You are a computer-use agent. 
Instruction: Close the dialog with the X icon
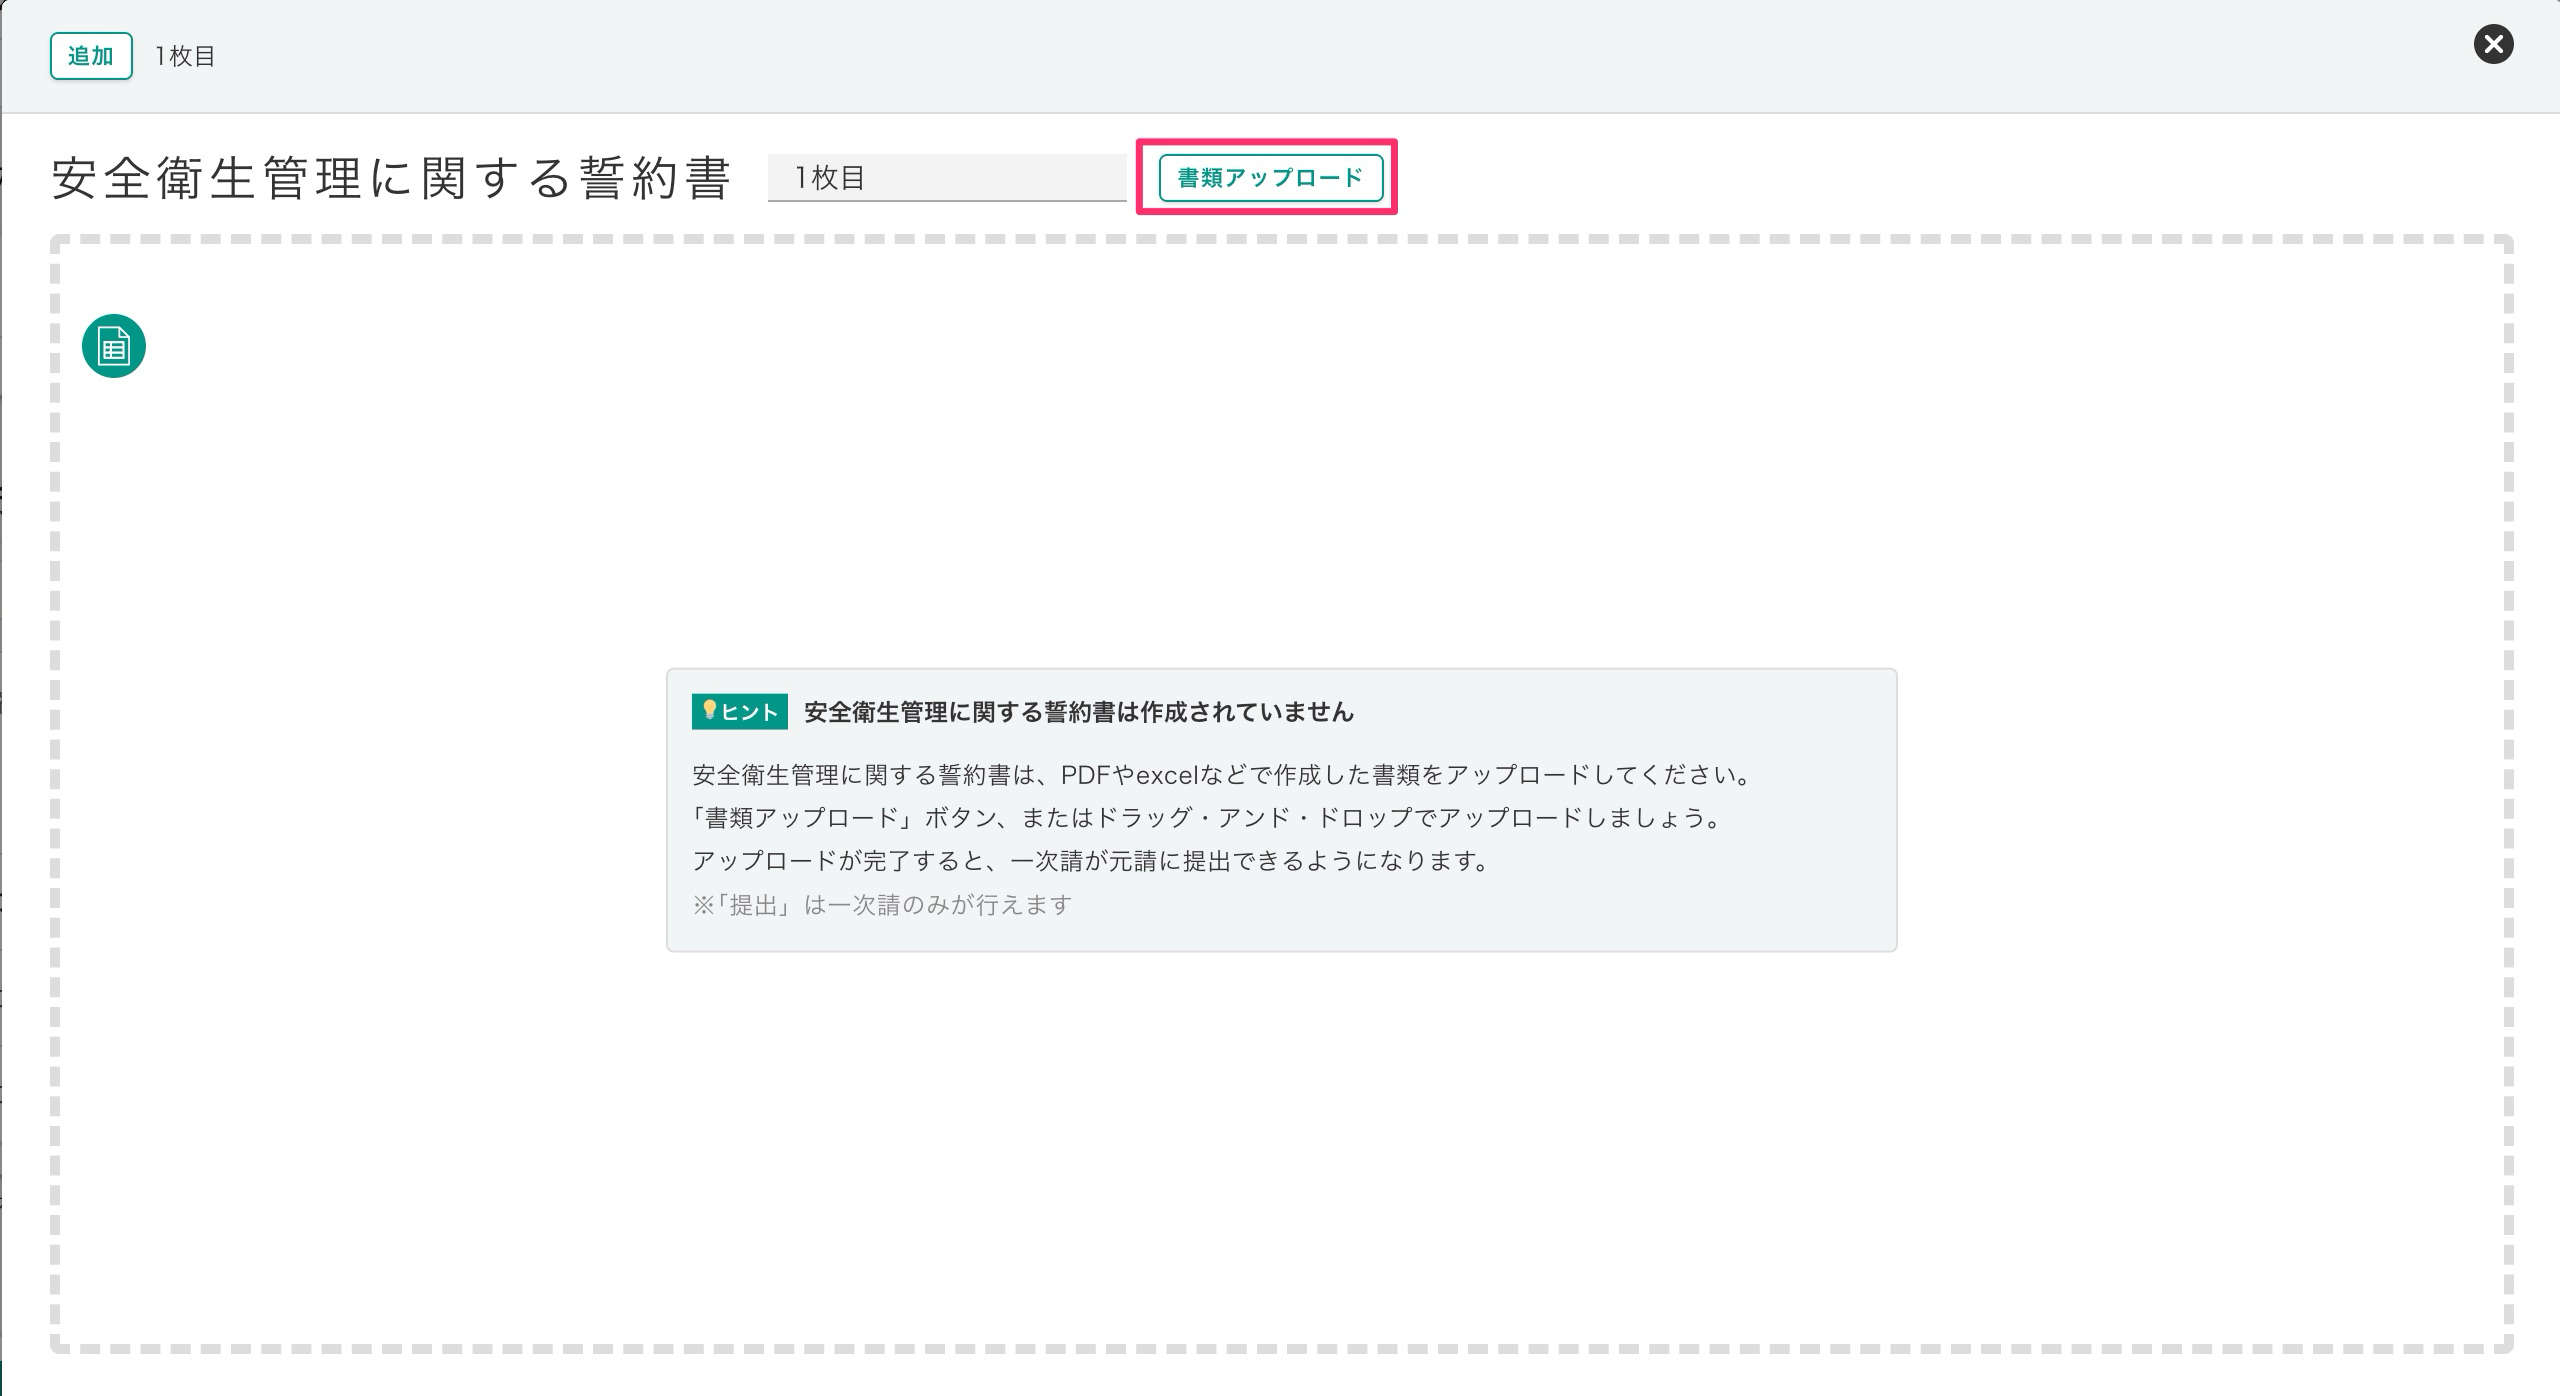coord(2493,45)
